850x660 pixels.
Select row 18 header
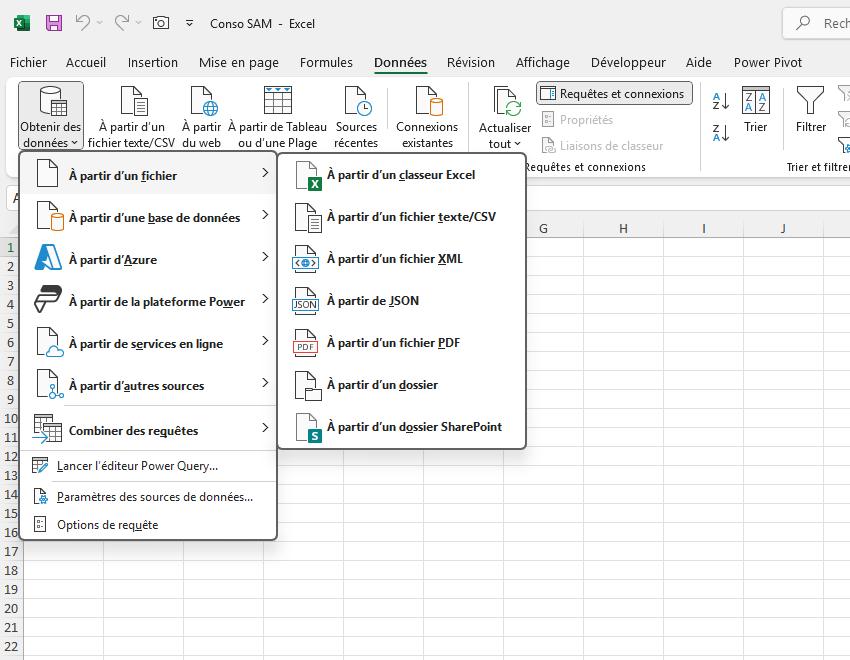click(x=11, y=571)
